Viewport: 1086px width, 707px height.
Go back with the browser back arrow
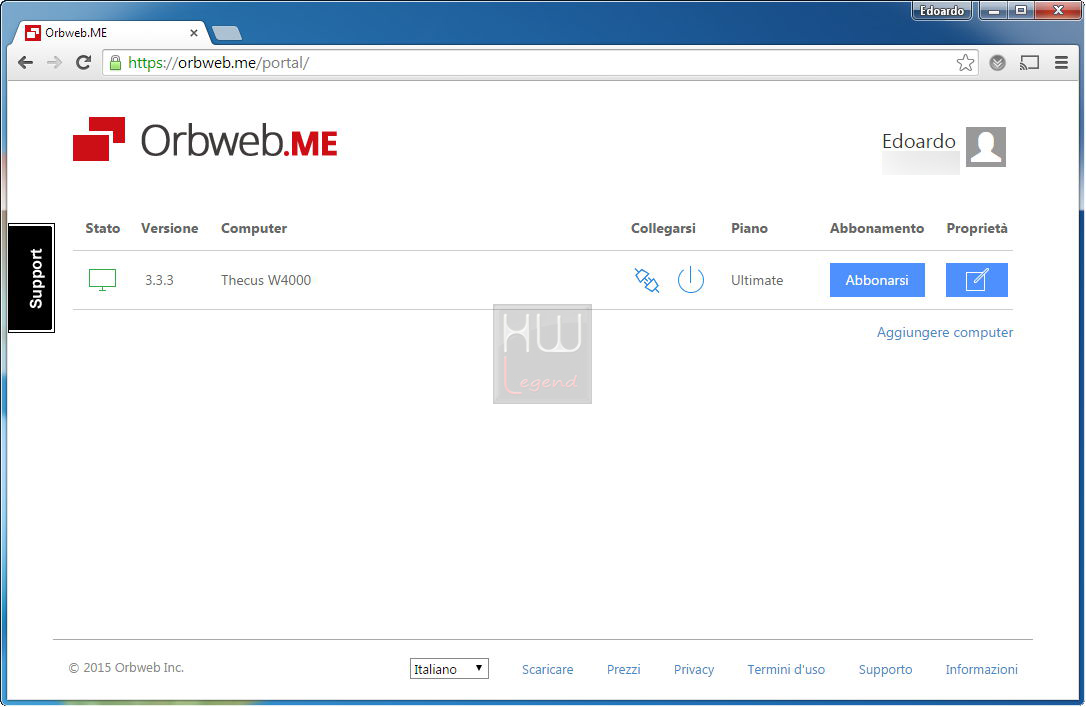tap(26, 63)
